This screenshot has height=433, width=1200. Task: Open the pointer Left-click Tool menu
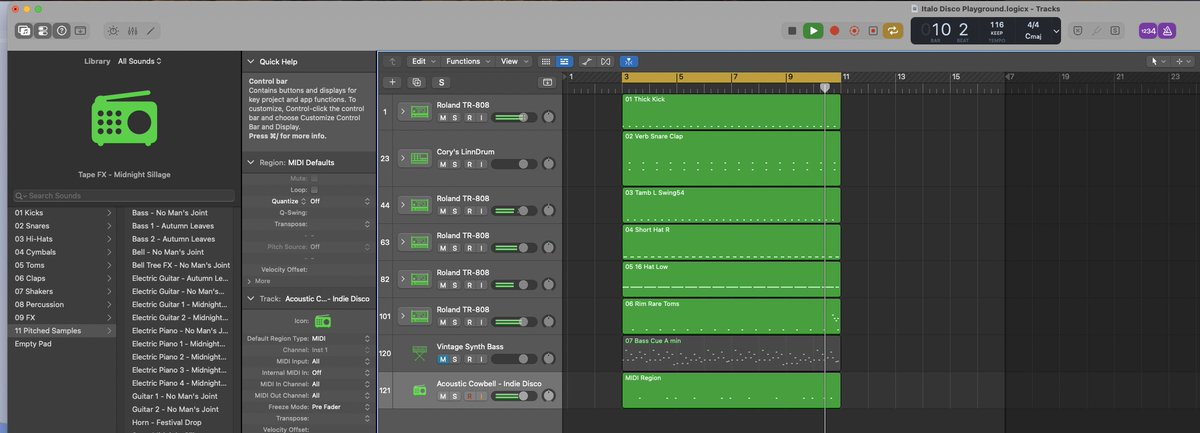tap(1158, 61)
